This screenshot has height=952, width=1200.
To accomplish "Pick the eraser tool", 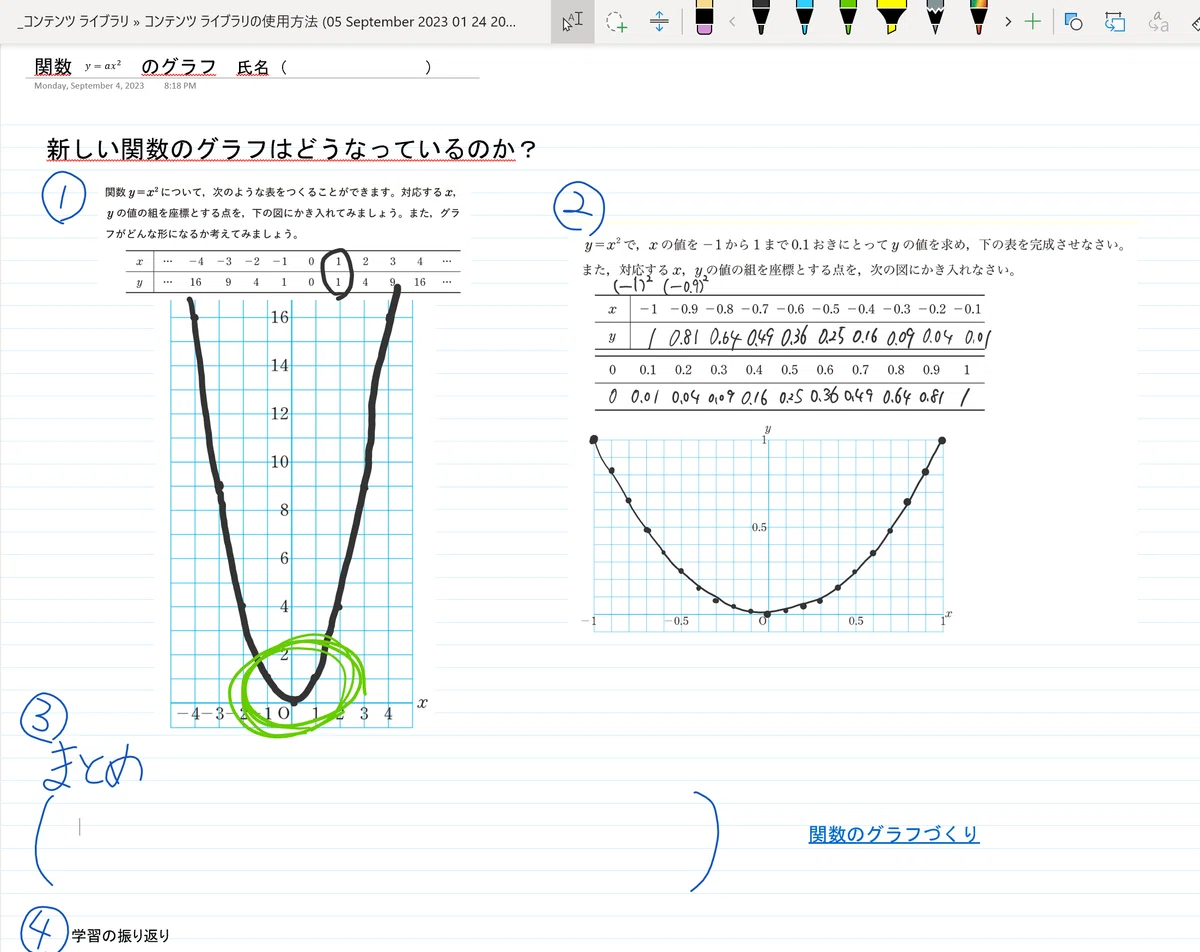I will tap(703, 17).
